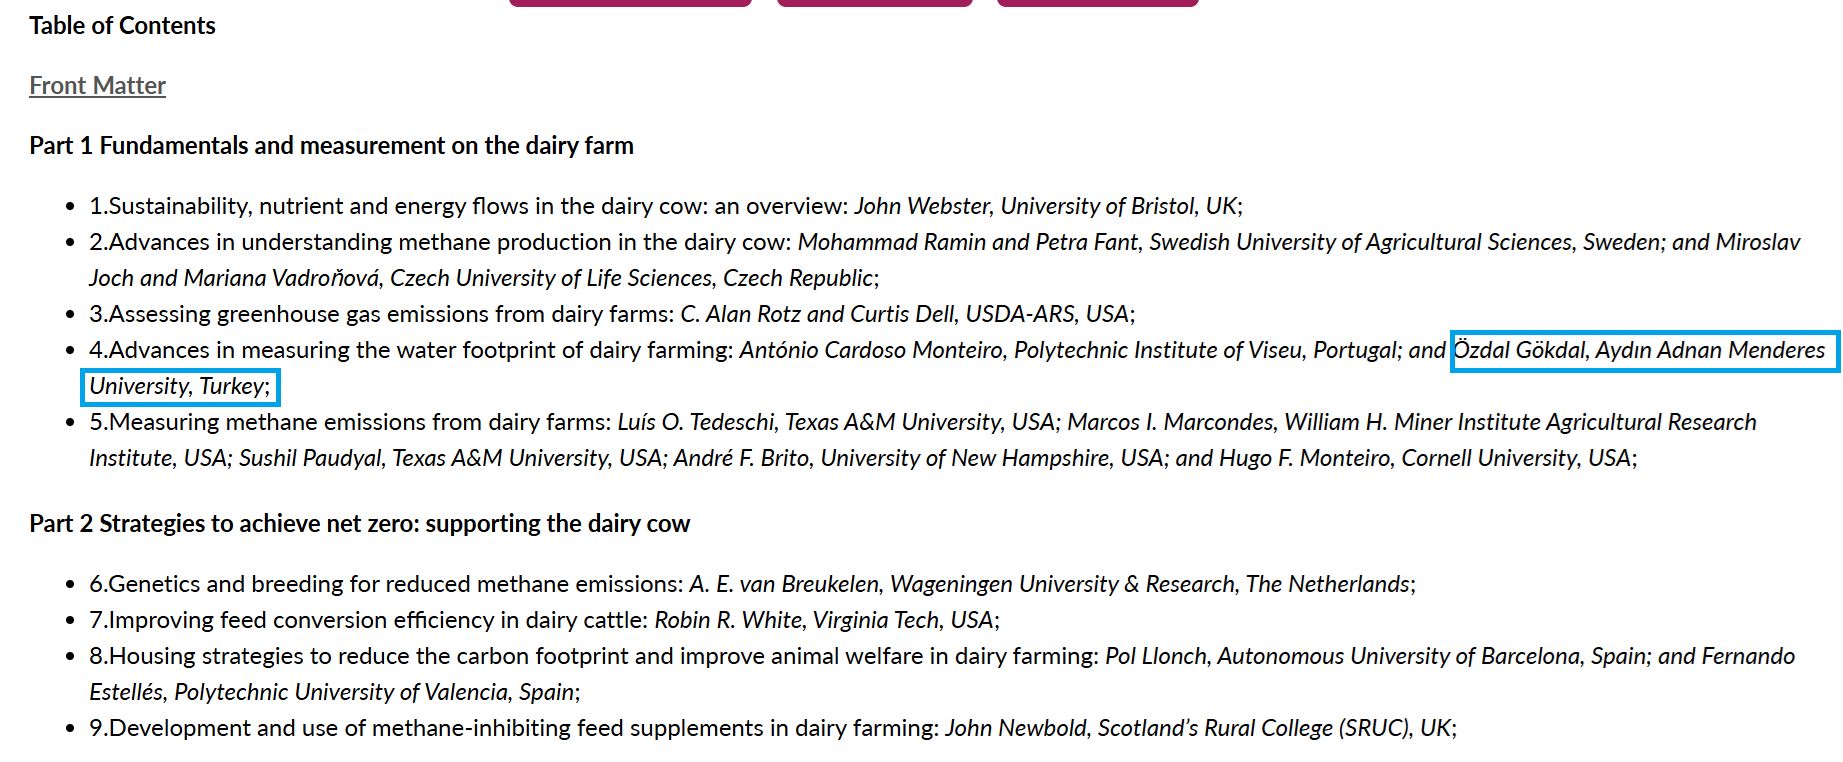The width and height of the screenshot is (1843, 762).
Task: Select chapter 4 Advances in measuring water footprint
Action: pos(410,350)
